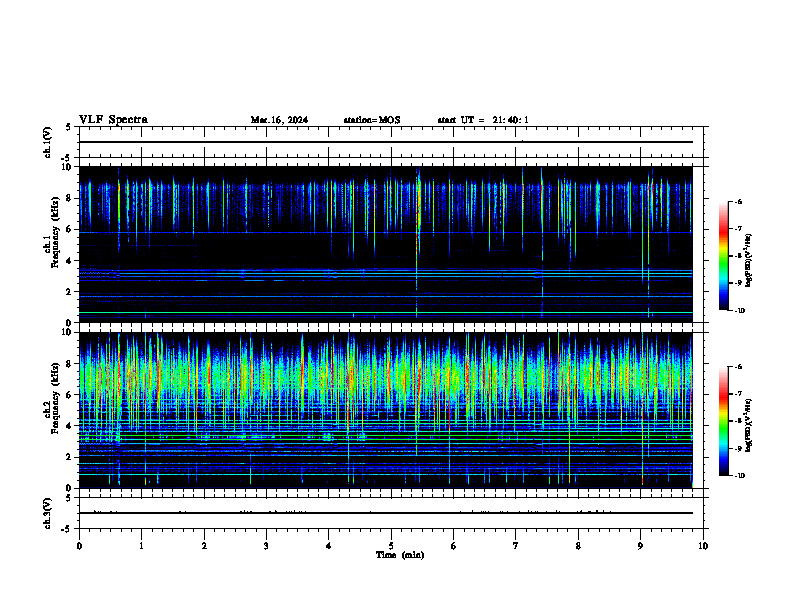This screenshot has height=612, width=792.
Task: Click the time axis tick label "8"
Action: coord(578,546)
